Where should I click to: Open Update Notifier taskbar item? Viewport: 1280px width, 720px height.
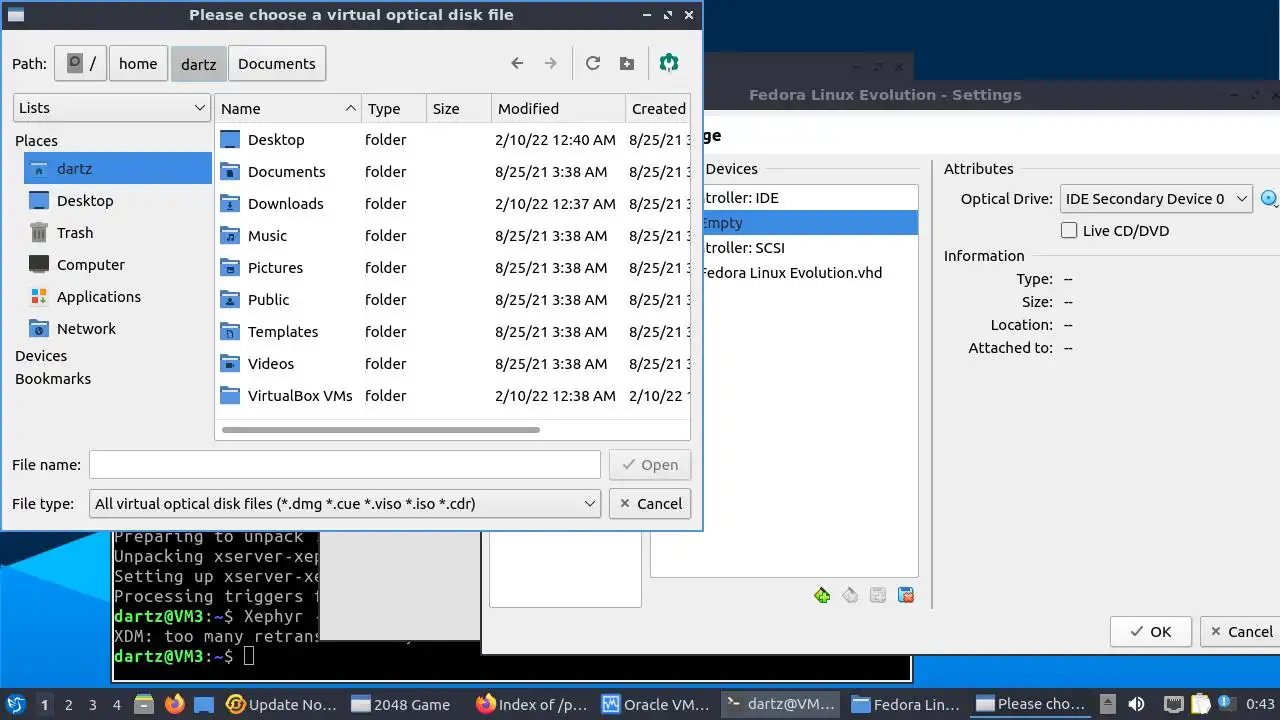pos(282,704)
